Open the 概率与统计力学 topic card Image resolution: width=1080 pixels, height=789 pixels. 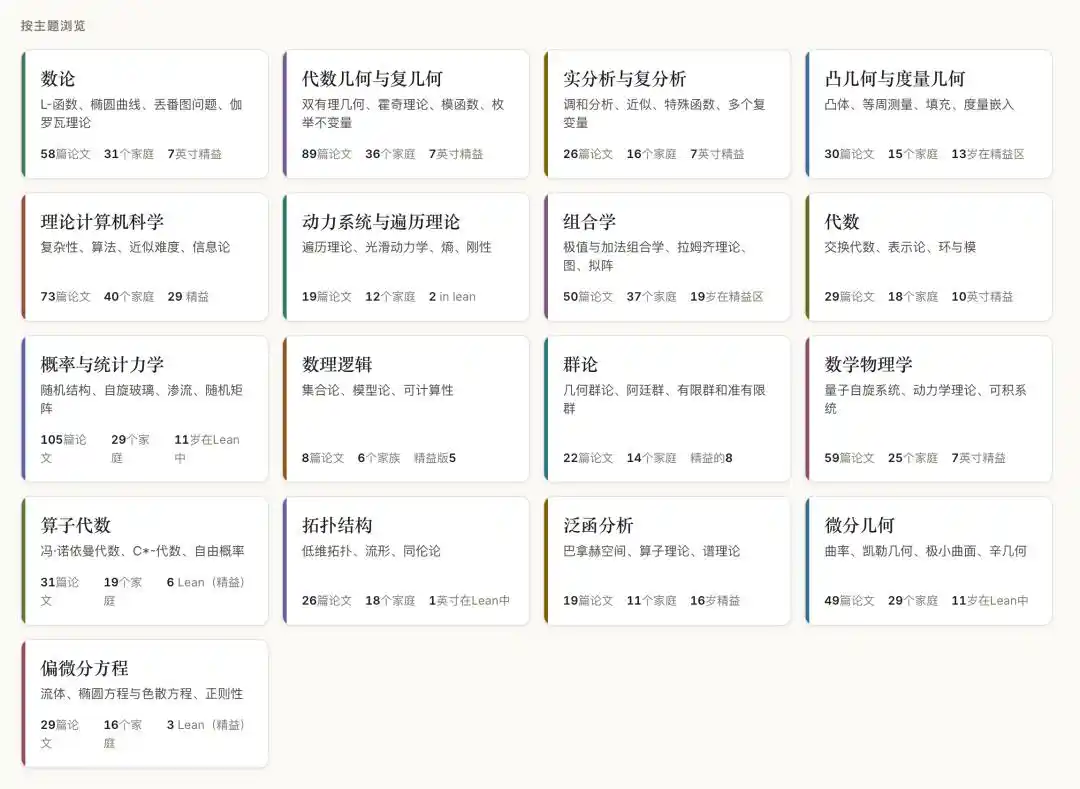tap(145, 408)
